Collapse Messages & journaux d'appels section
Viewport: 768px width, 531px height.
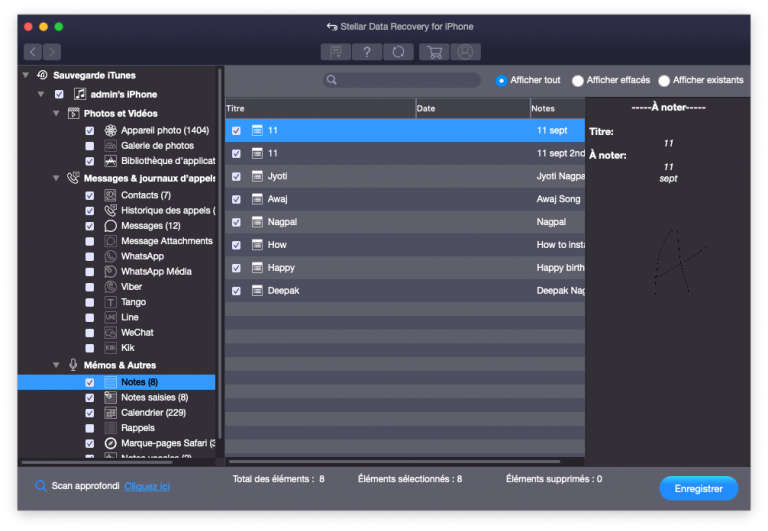pos(56,178)
